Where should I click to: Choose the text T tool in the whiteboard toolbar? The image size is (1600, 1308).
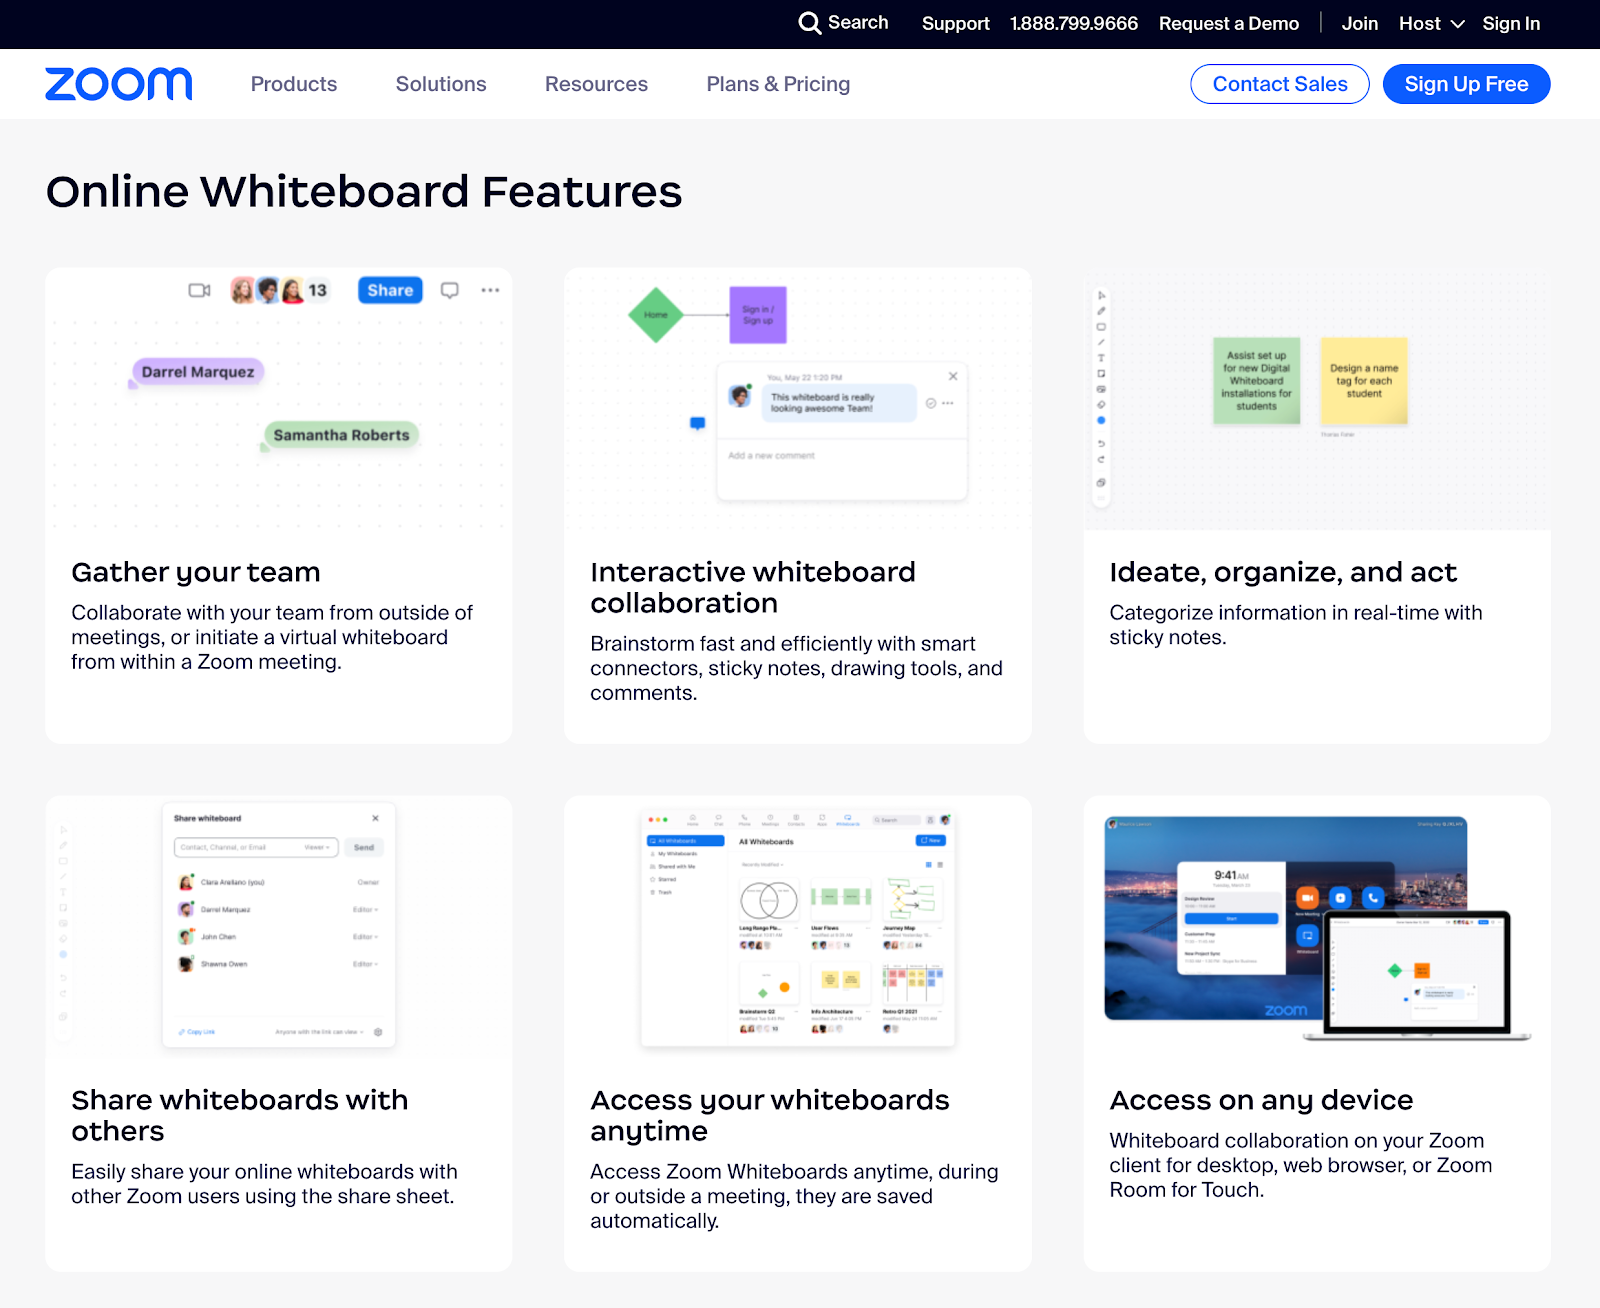[x=1101, y=358]
